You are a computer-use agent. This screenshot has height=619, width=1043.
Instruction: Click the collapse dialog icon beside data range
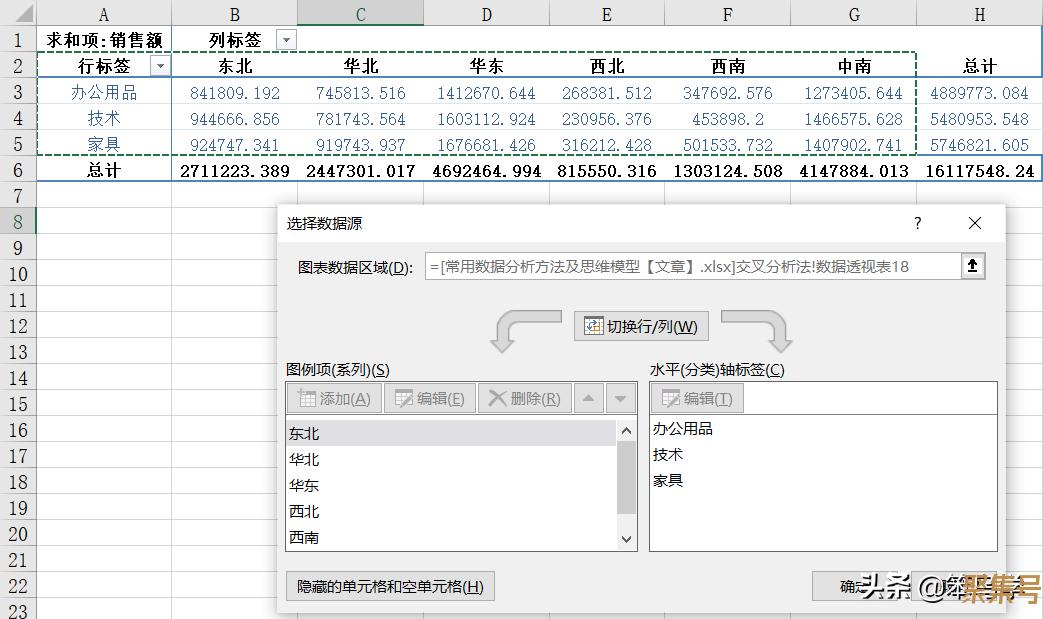[972, 266]
